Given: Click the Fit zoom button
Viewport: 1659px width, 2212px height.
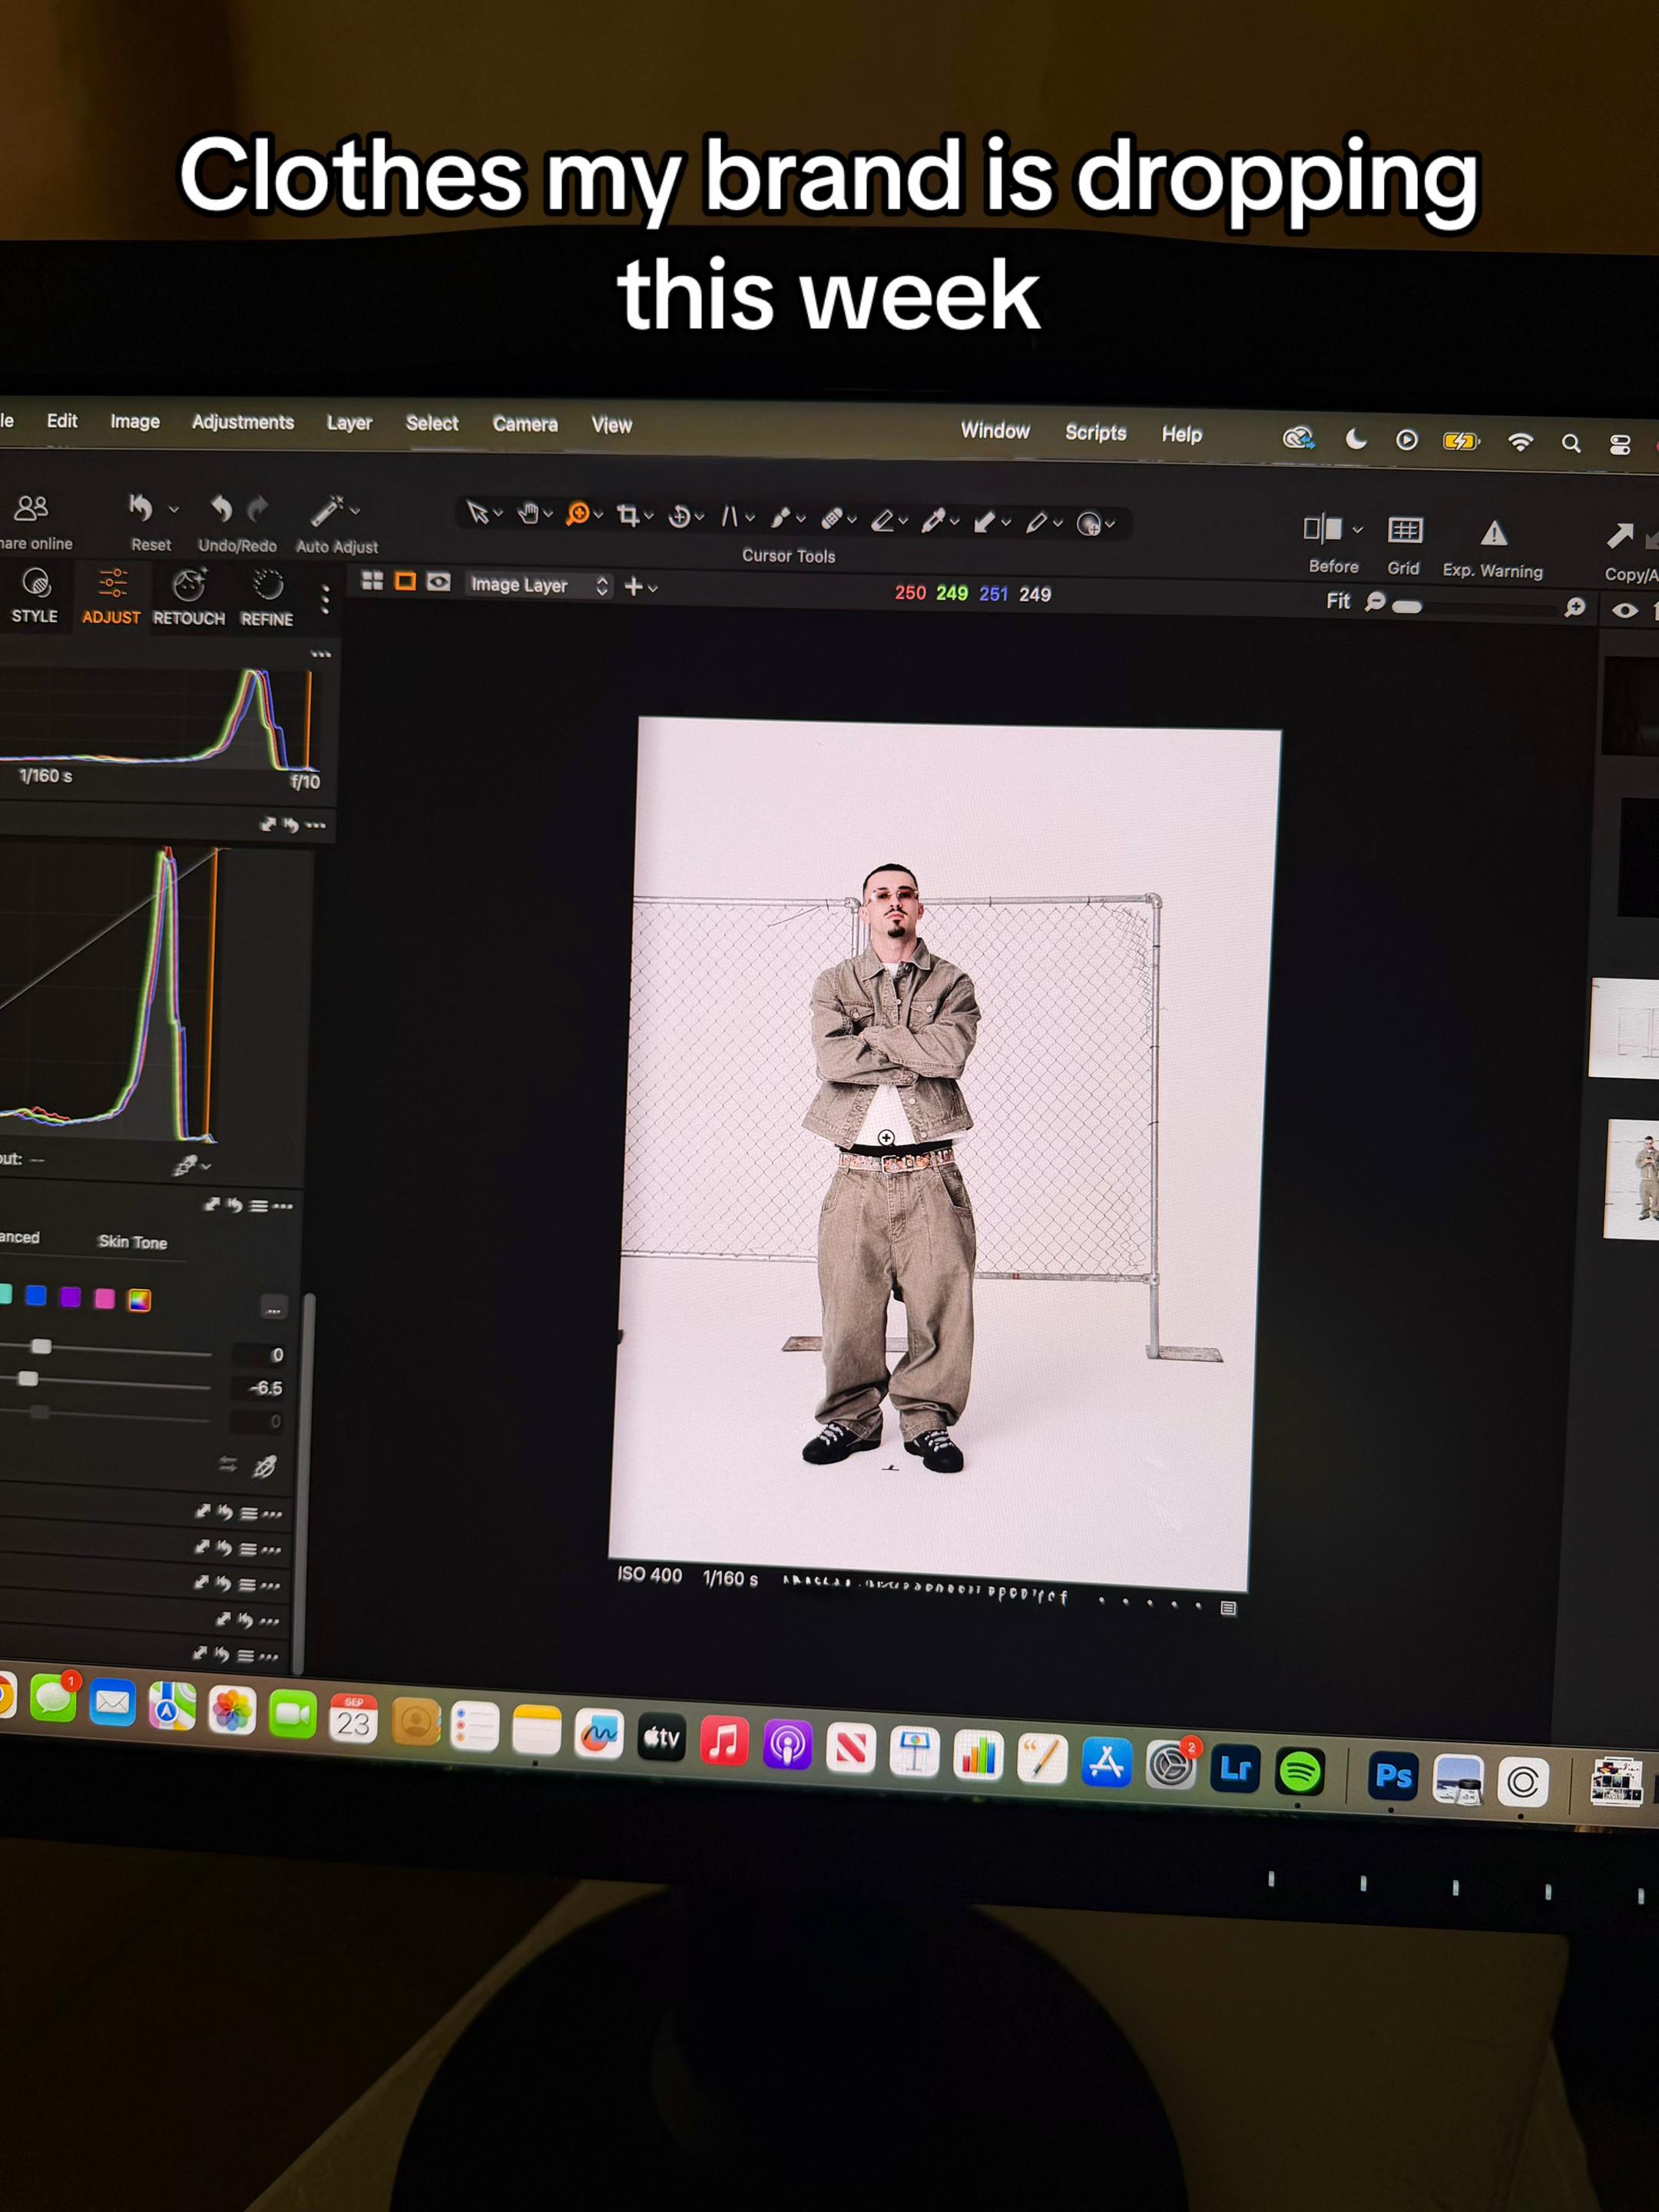Looking at the screenshot, I should pos(1338,601).
